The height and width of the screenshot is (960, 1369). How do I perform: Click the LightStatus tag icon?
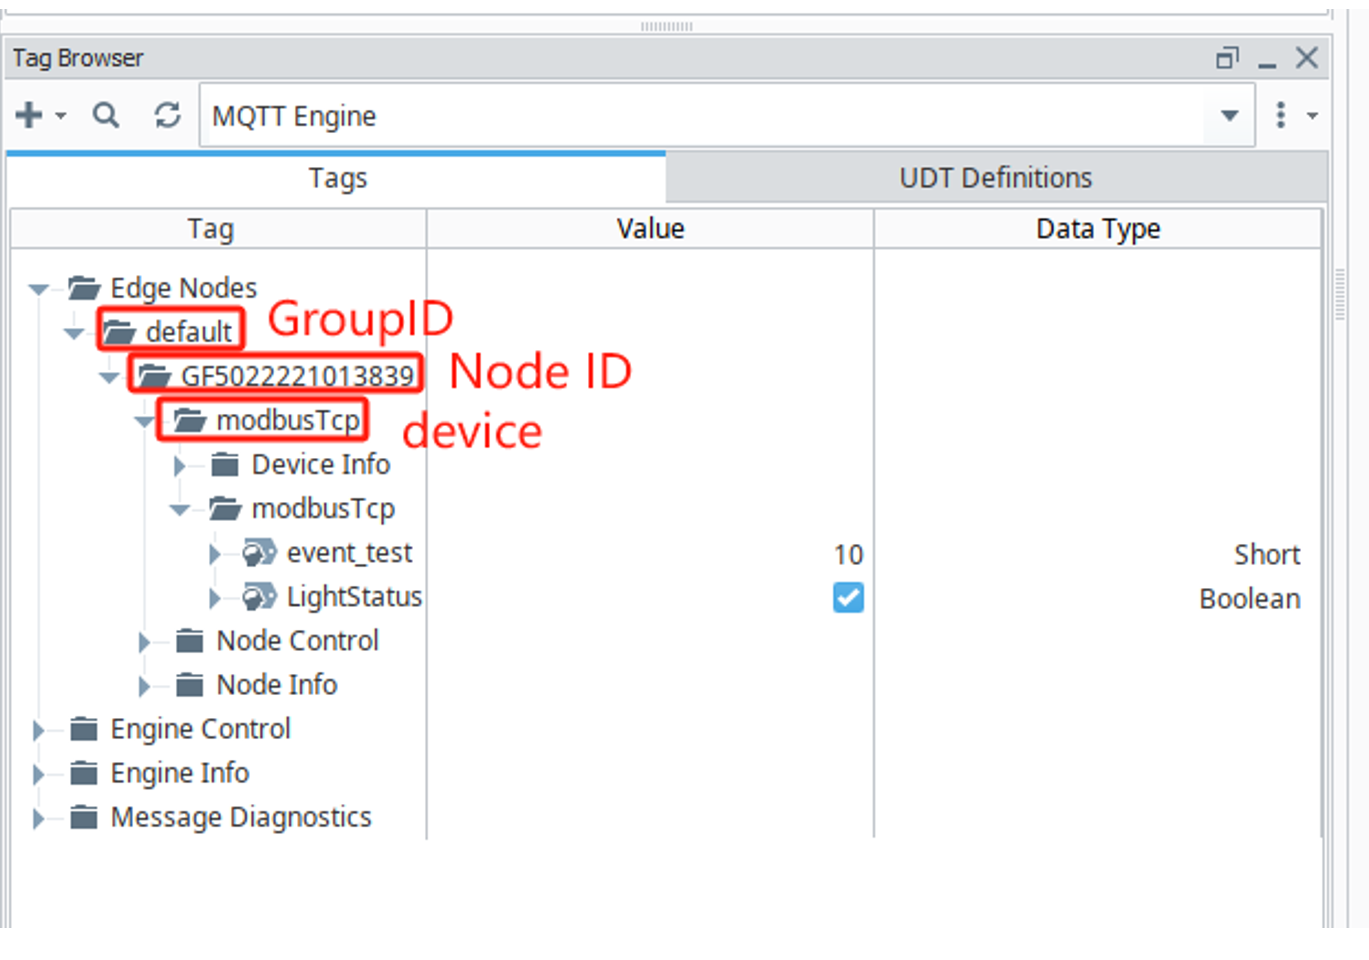[259, 597]
